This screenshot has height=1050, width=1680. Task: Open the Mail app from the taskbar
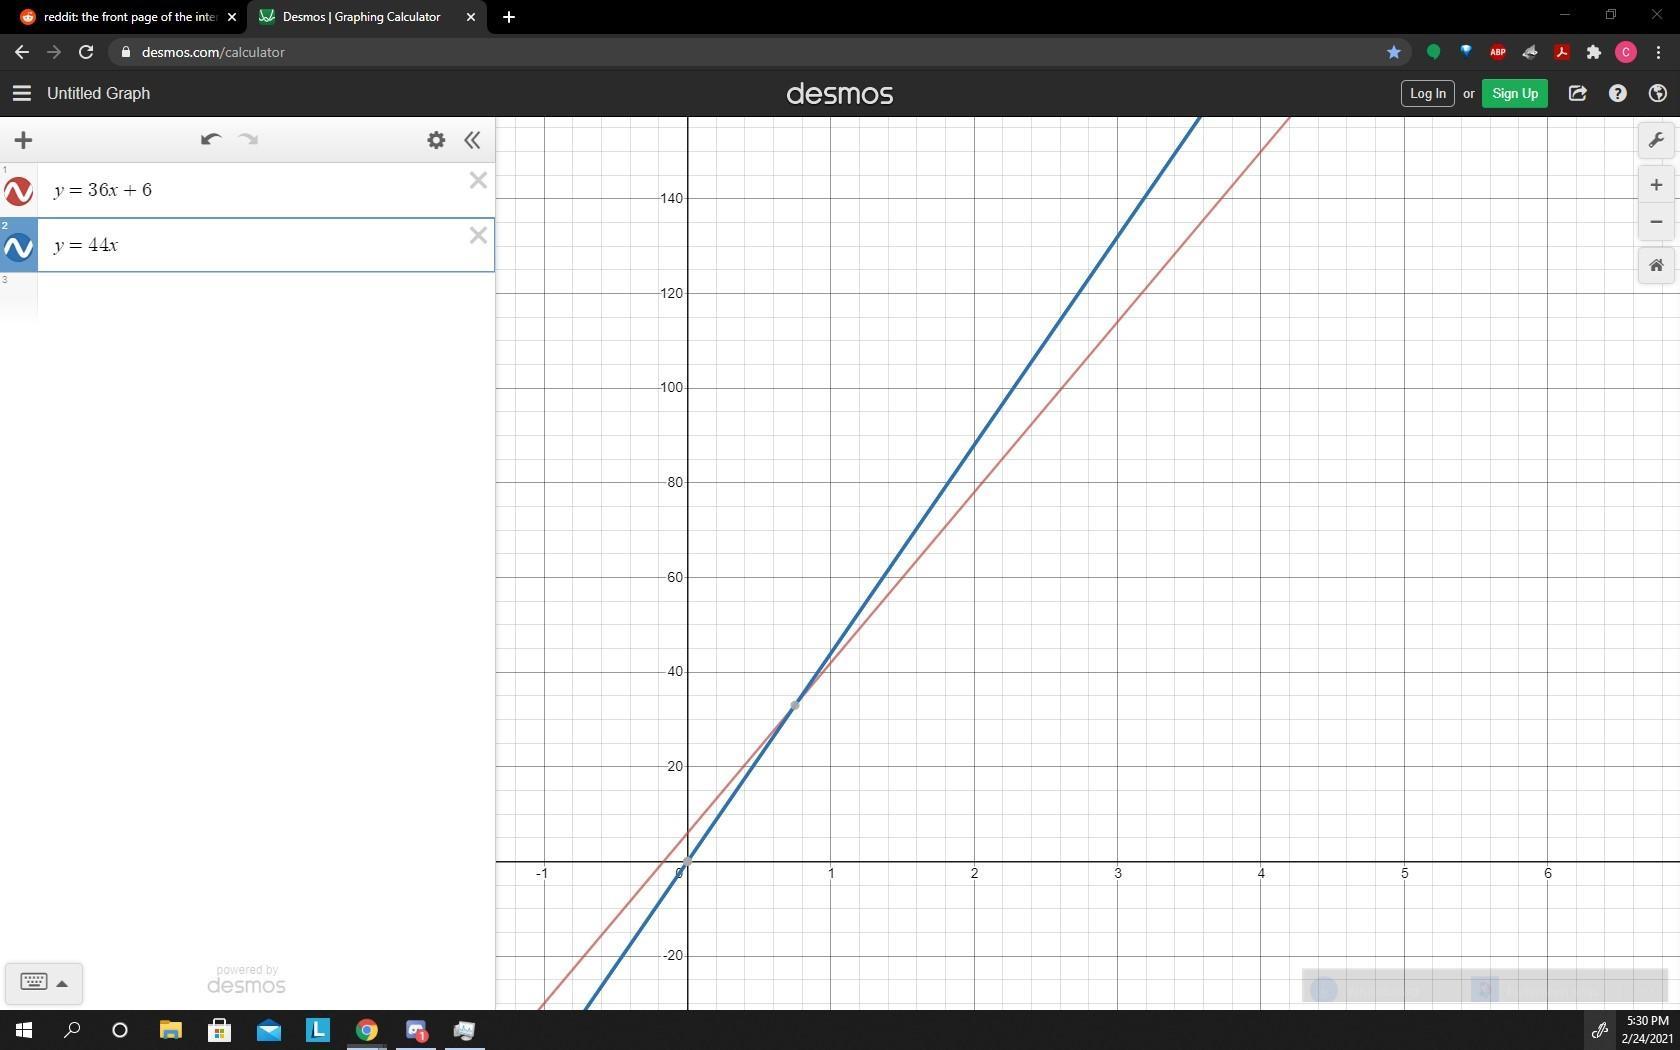click(268, 1030)
